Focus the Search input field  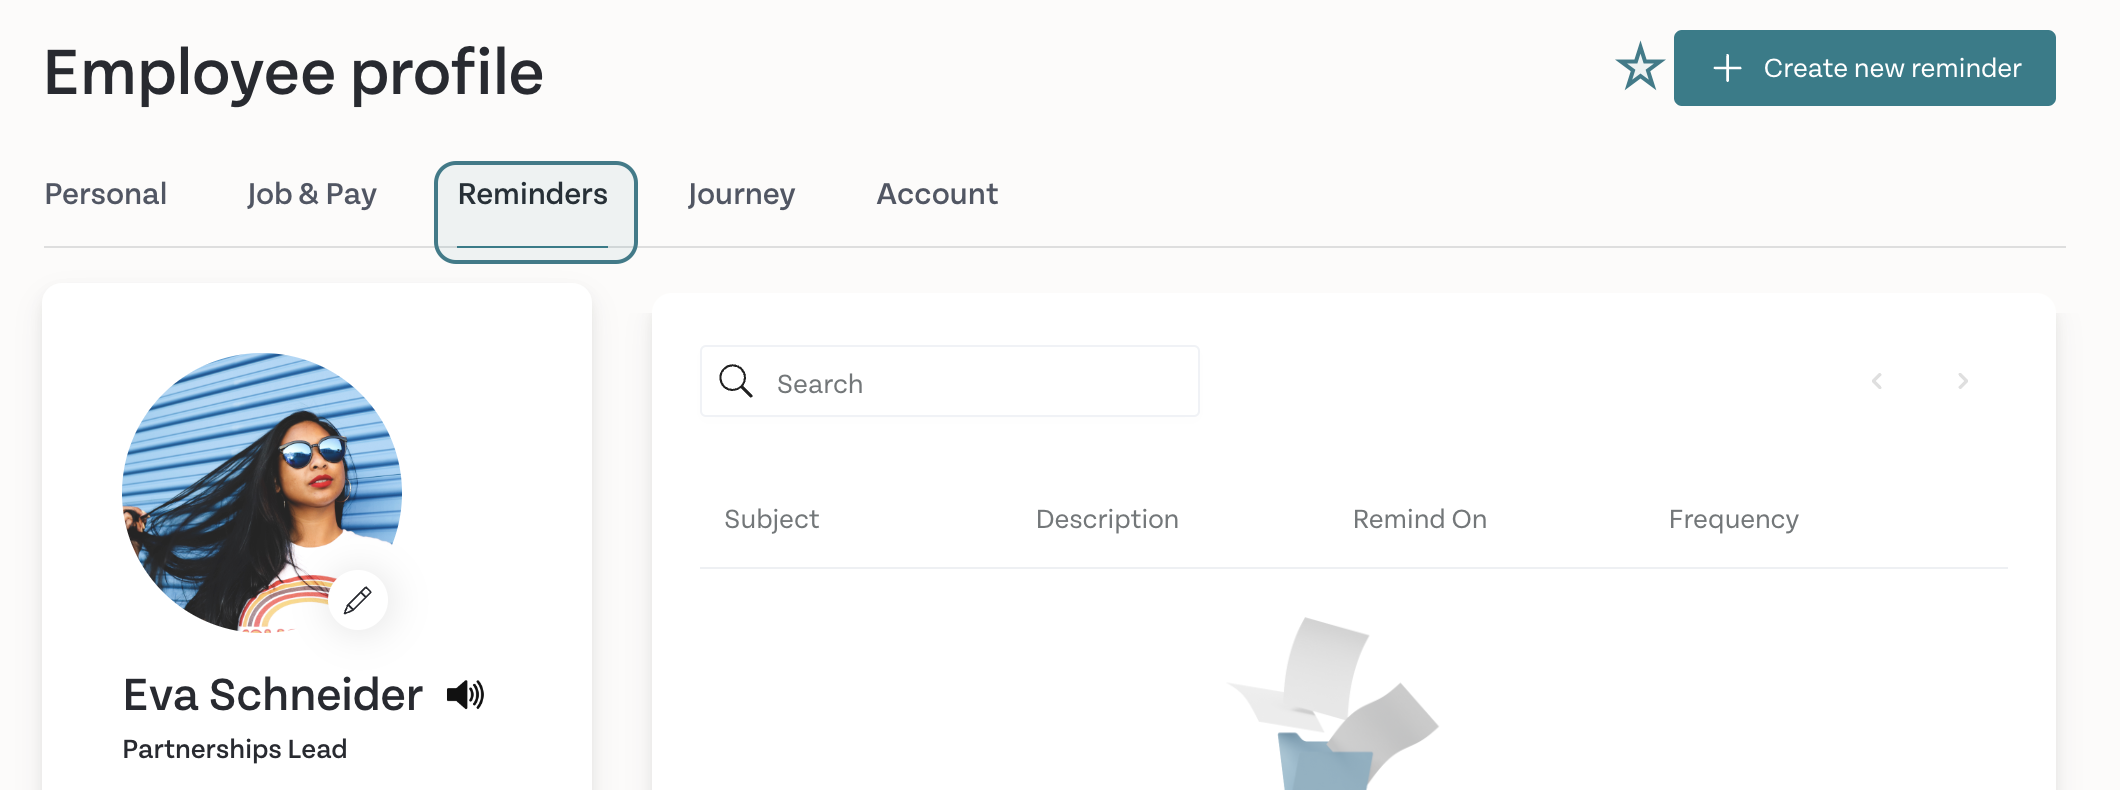950,381
